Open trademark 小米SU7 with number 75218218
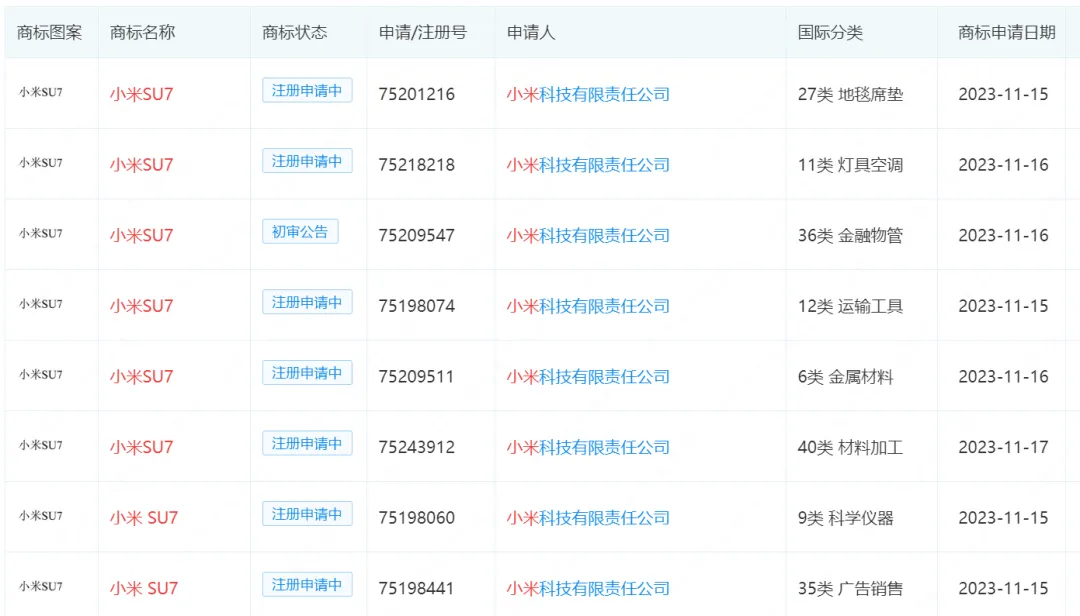 coord(141,165)
